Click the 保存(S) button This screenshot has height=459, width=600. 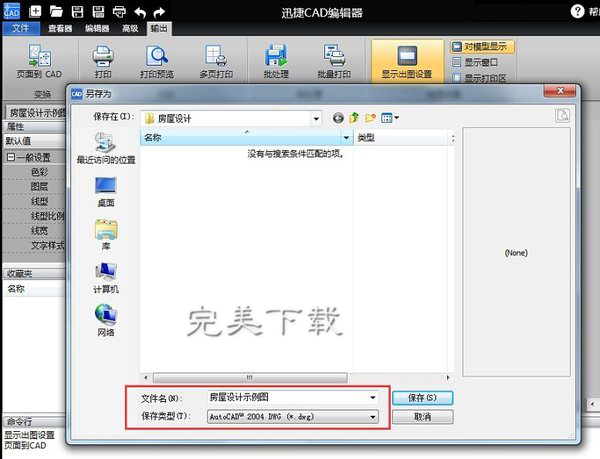(x=422, y=398)
